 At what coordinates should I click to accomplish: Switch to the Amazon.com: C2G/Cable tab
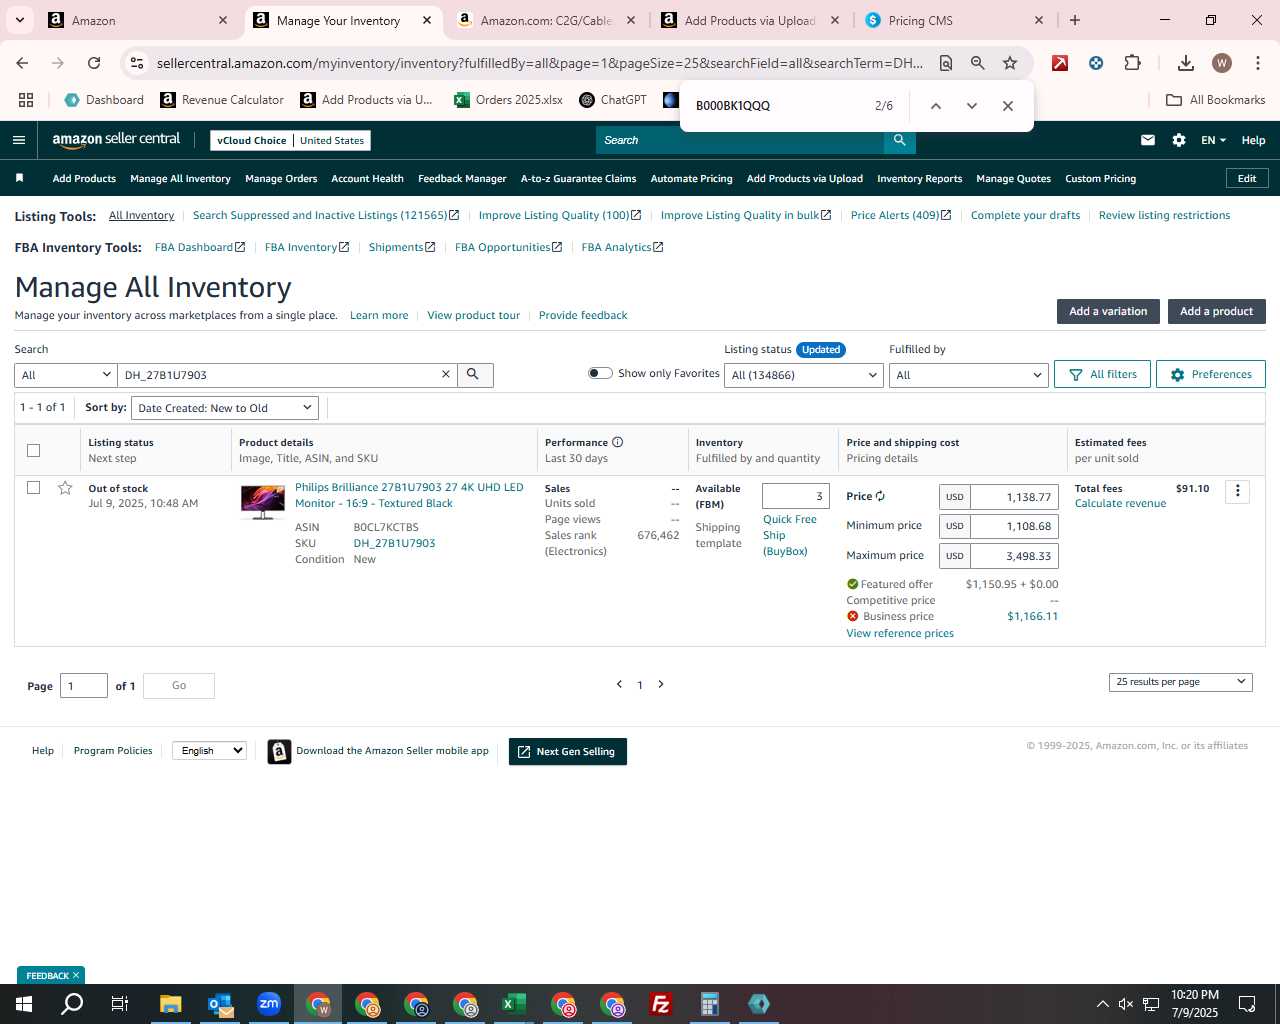[545, 20]
